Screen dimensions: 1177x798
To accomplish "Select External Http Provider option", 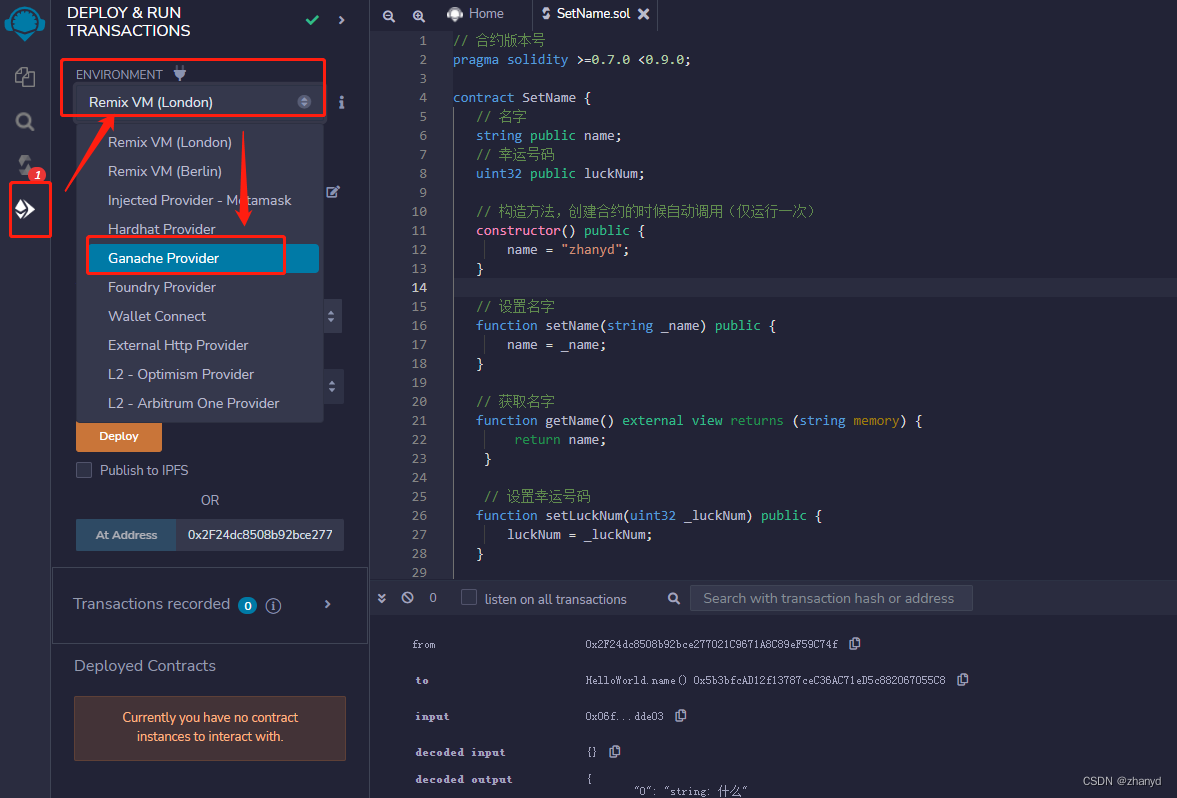I will click(200, 345).
